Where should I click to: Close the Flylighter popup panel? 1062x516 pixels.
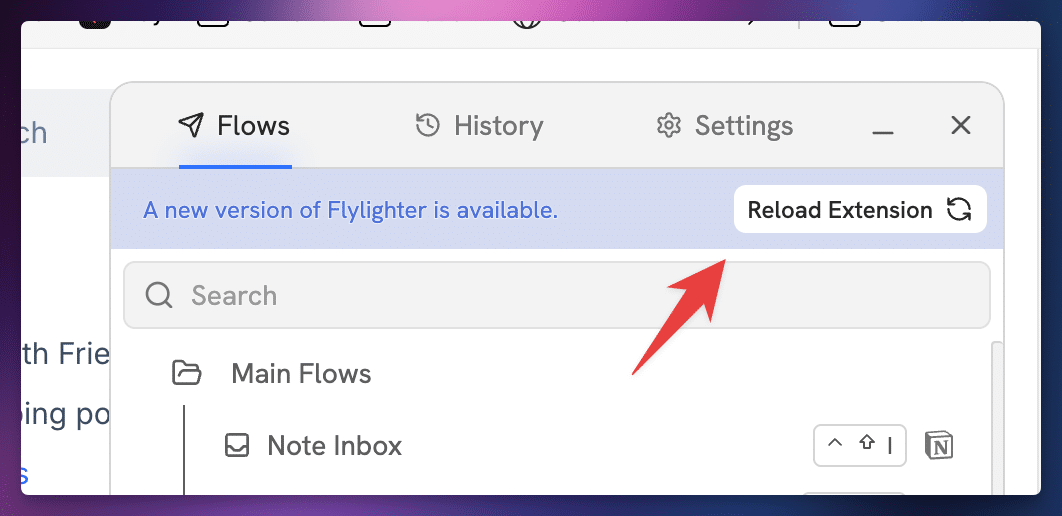(960, 125)
